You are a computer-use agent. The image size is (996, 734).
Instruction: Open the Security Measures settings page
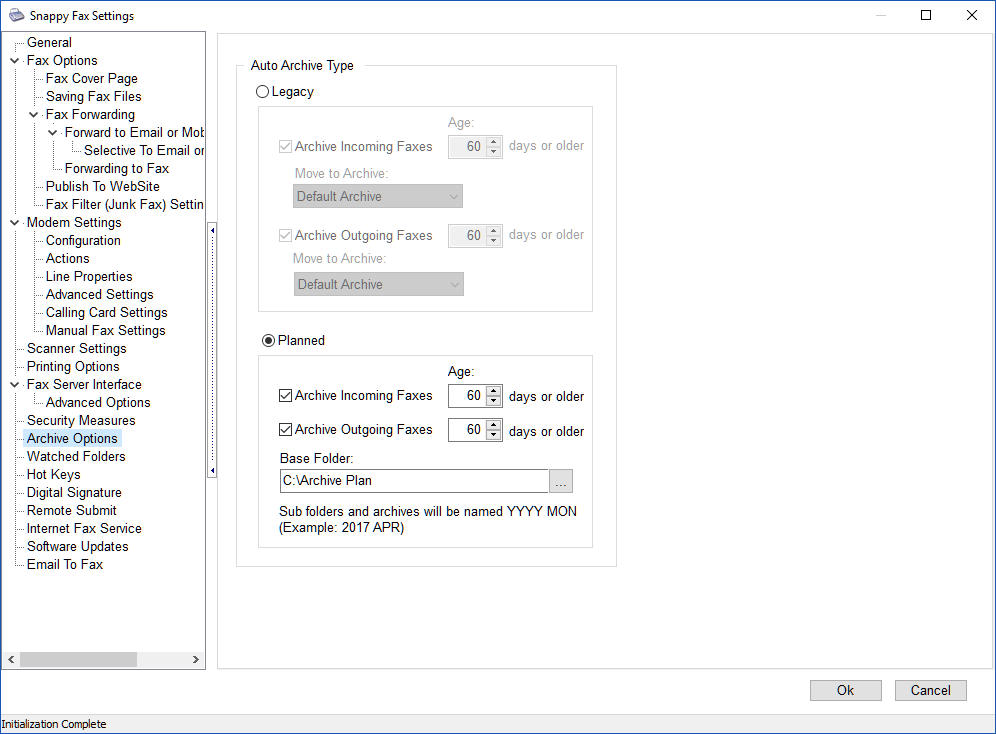pyautogui.click(x=81, y=421)
